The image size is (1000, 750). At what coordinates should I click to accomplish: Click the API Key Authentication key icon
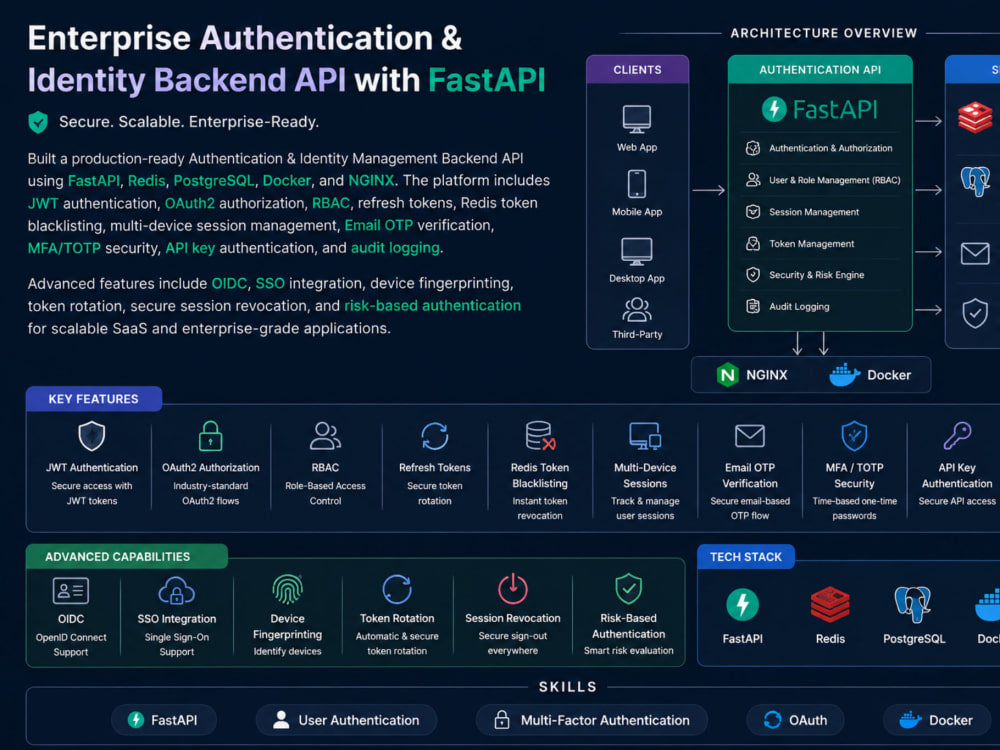957,436
